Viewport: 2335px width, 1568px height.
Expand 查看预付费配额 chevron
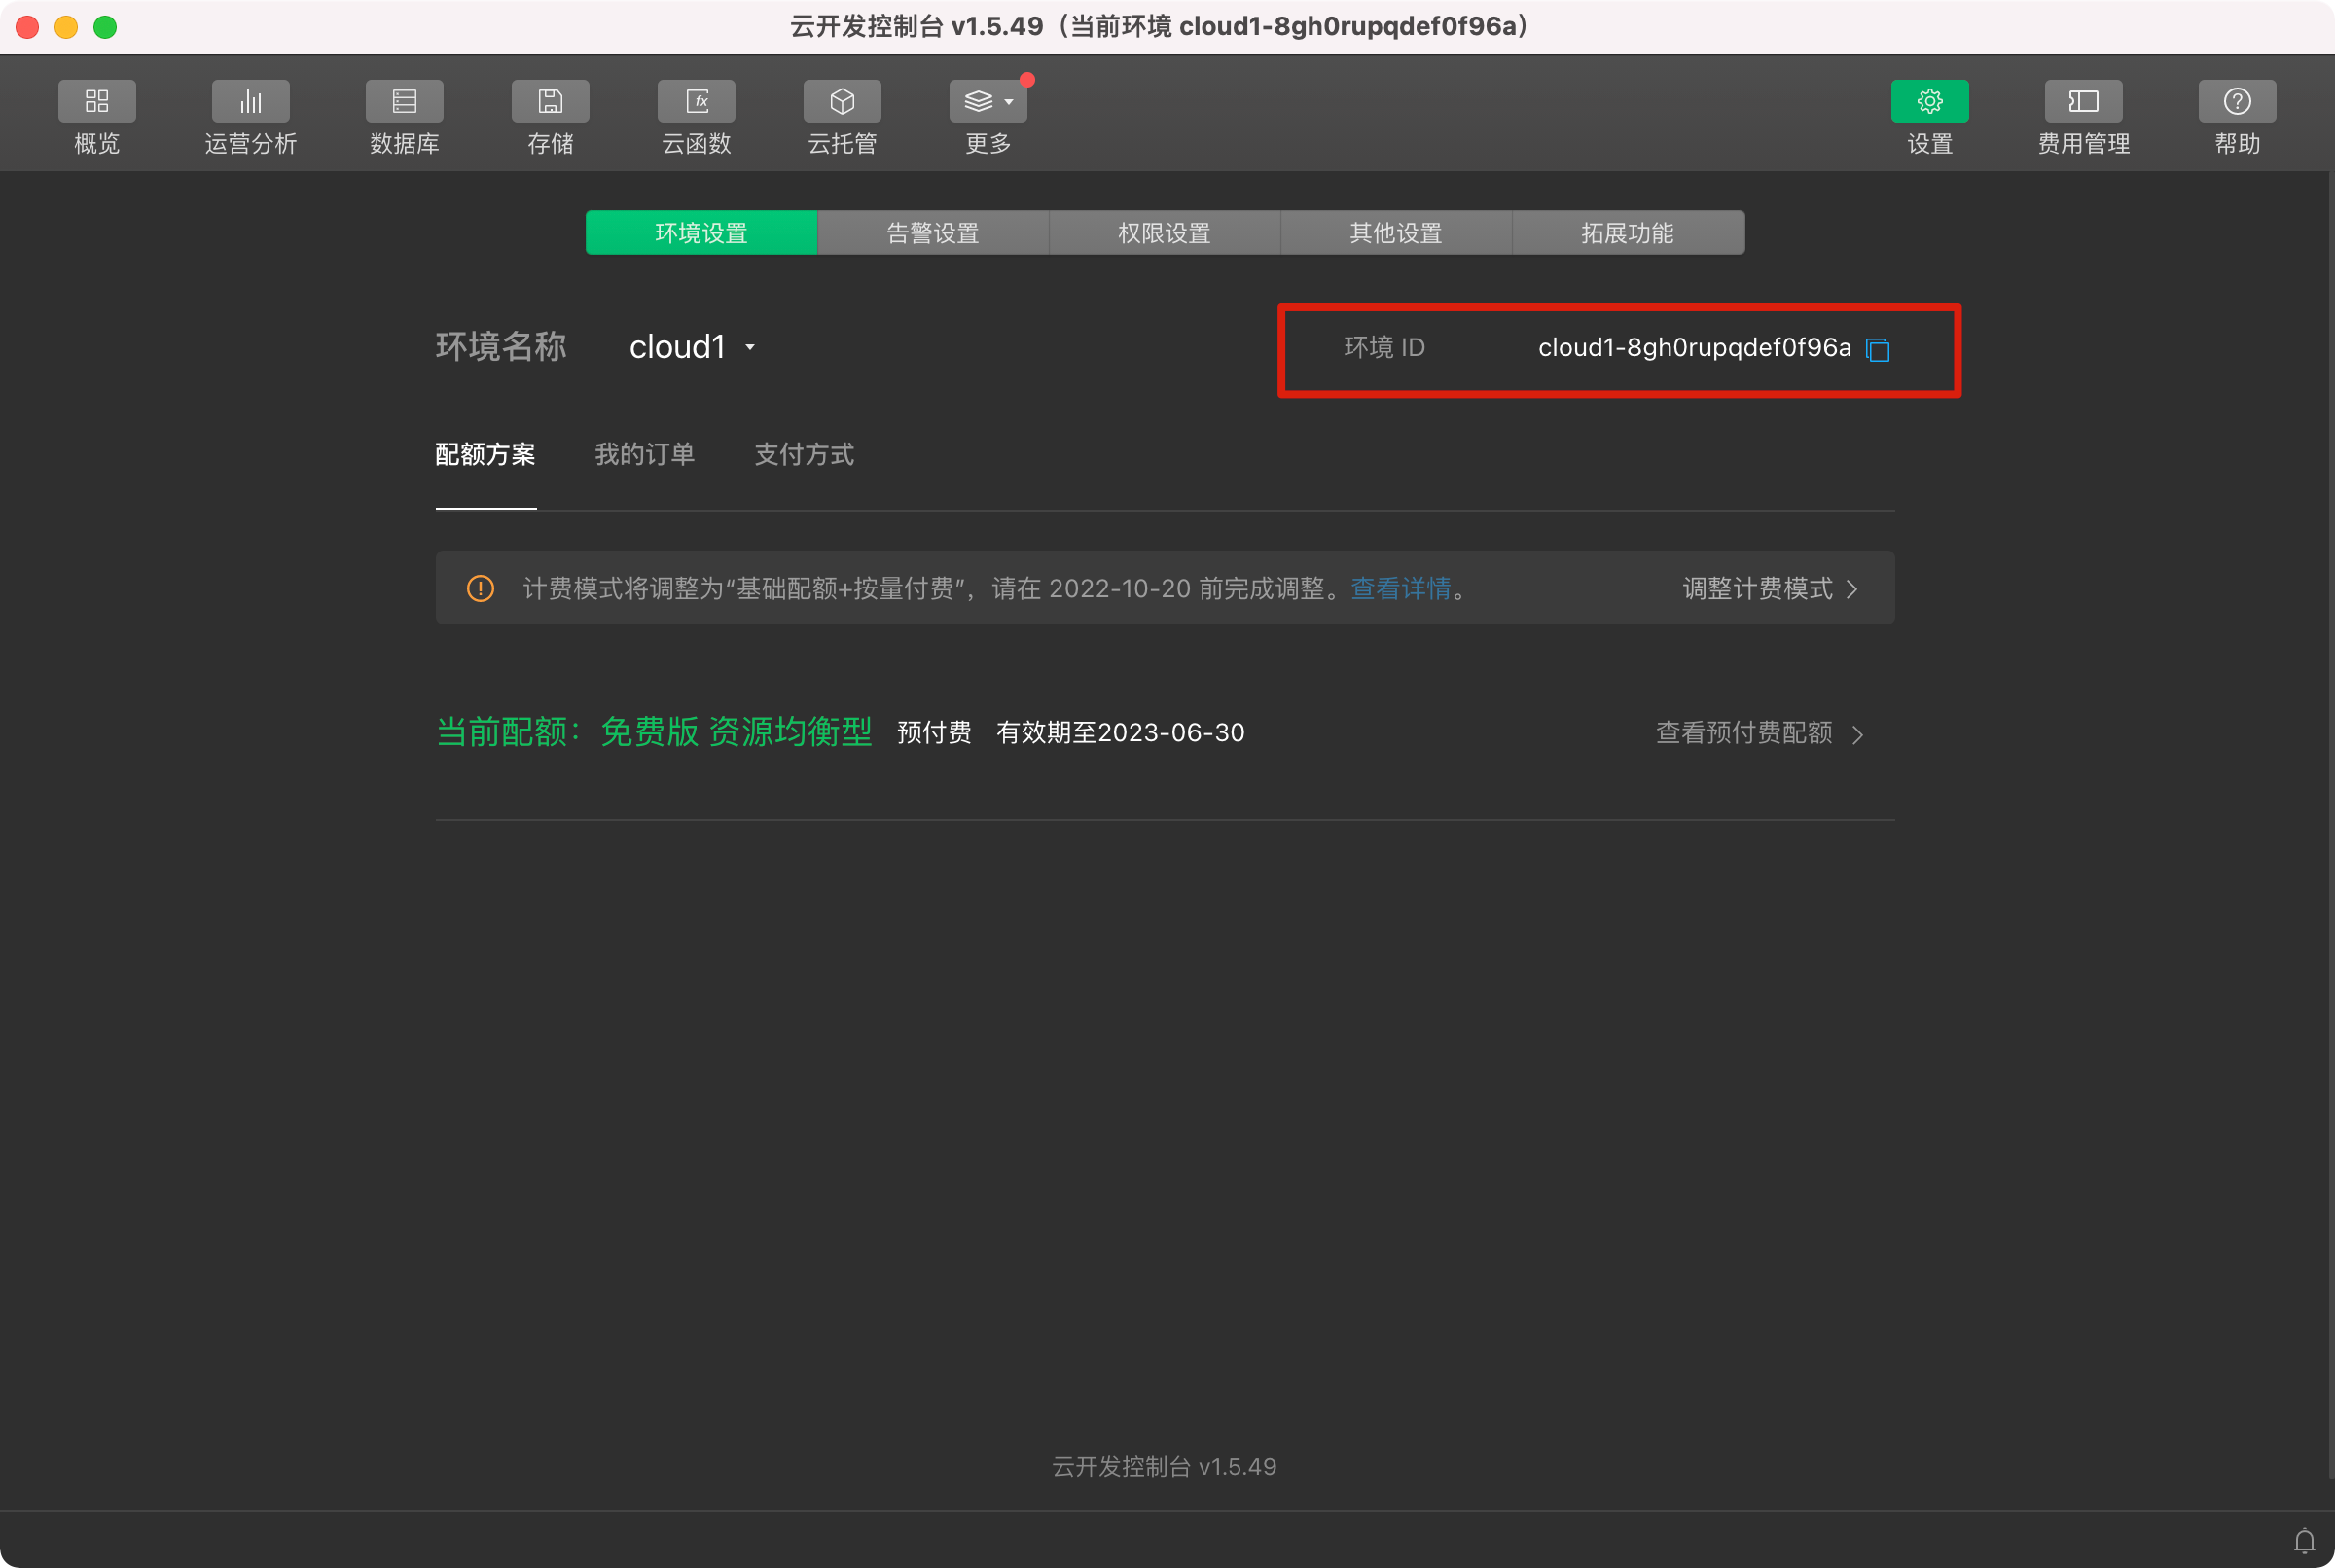(1857, 734)
